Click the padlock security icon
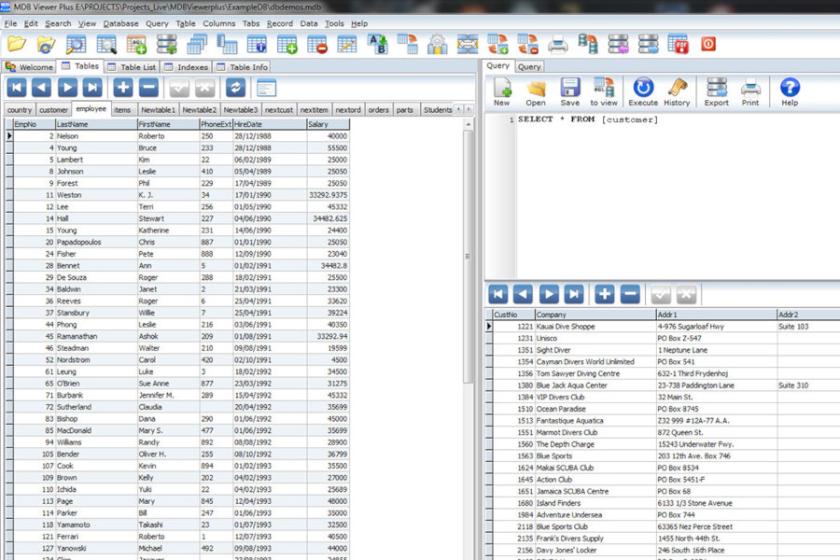This screenshot has height=560, width=840. click(437, 44)
